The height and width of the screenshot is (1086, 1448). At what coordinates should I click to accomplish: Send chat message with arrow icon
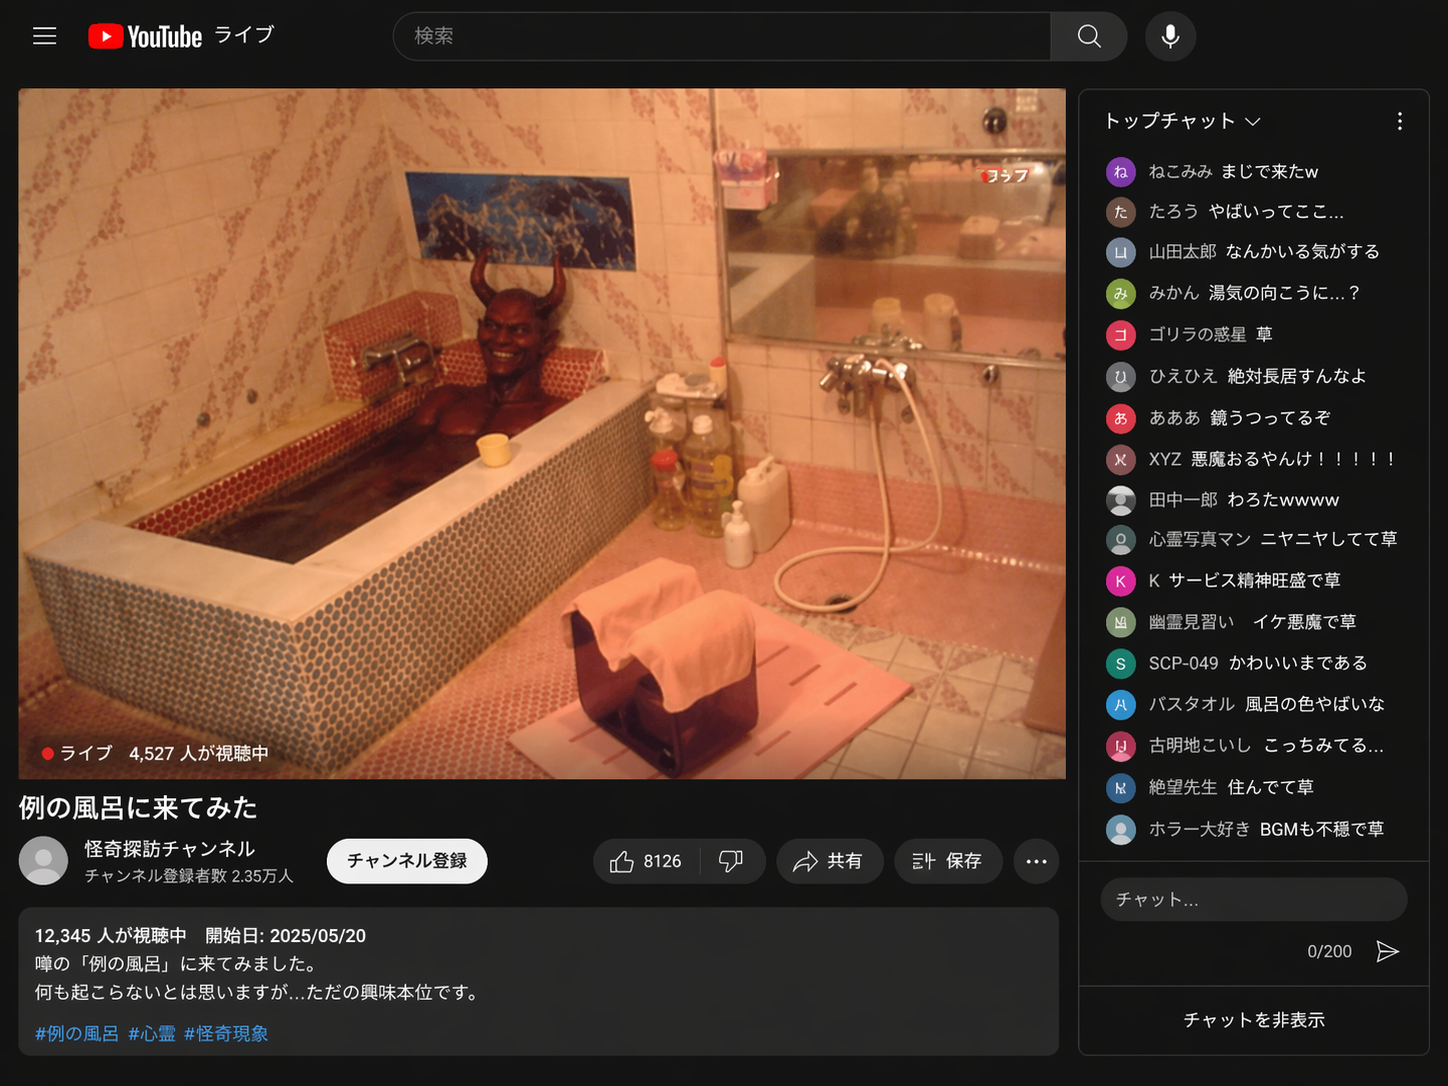click(x=1387, y=951)
